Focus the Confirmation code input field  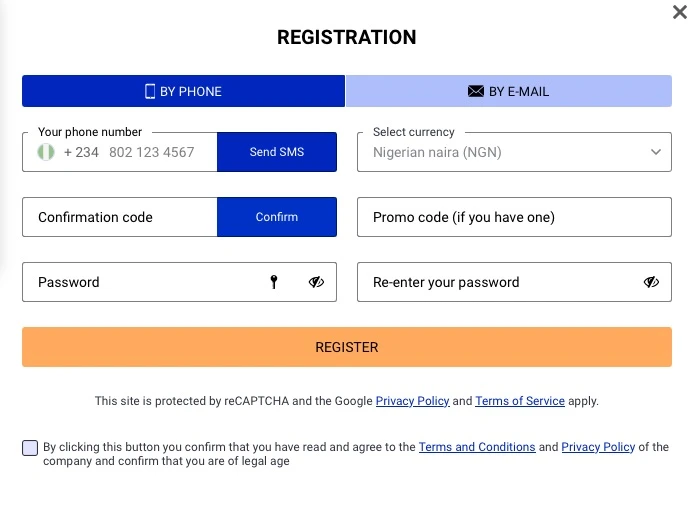(120, 217)
